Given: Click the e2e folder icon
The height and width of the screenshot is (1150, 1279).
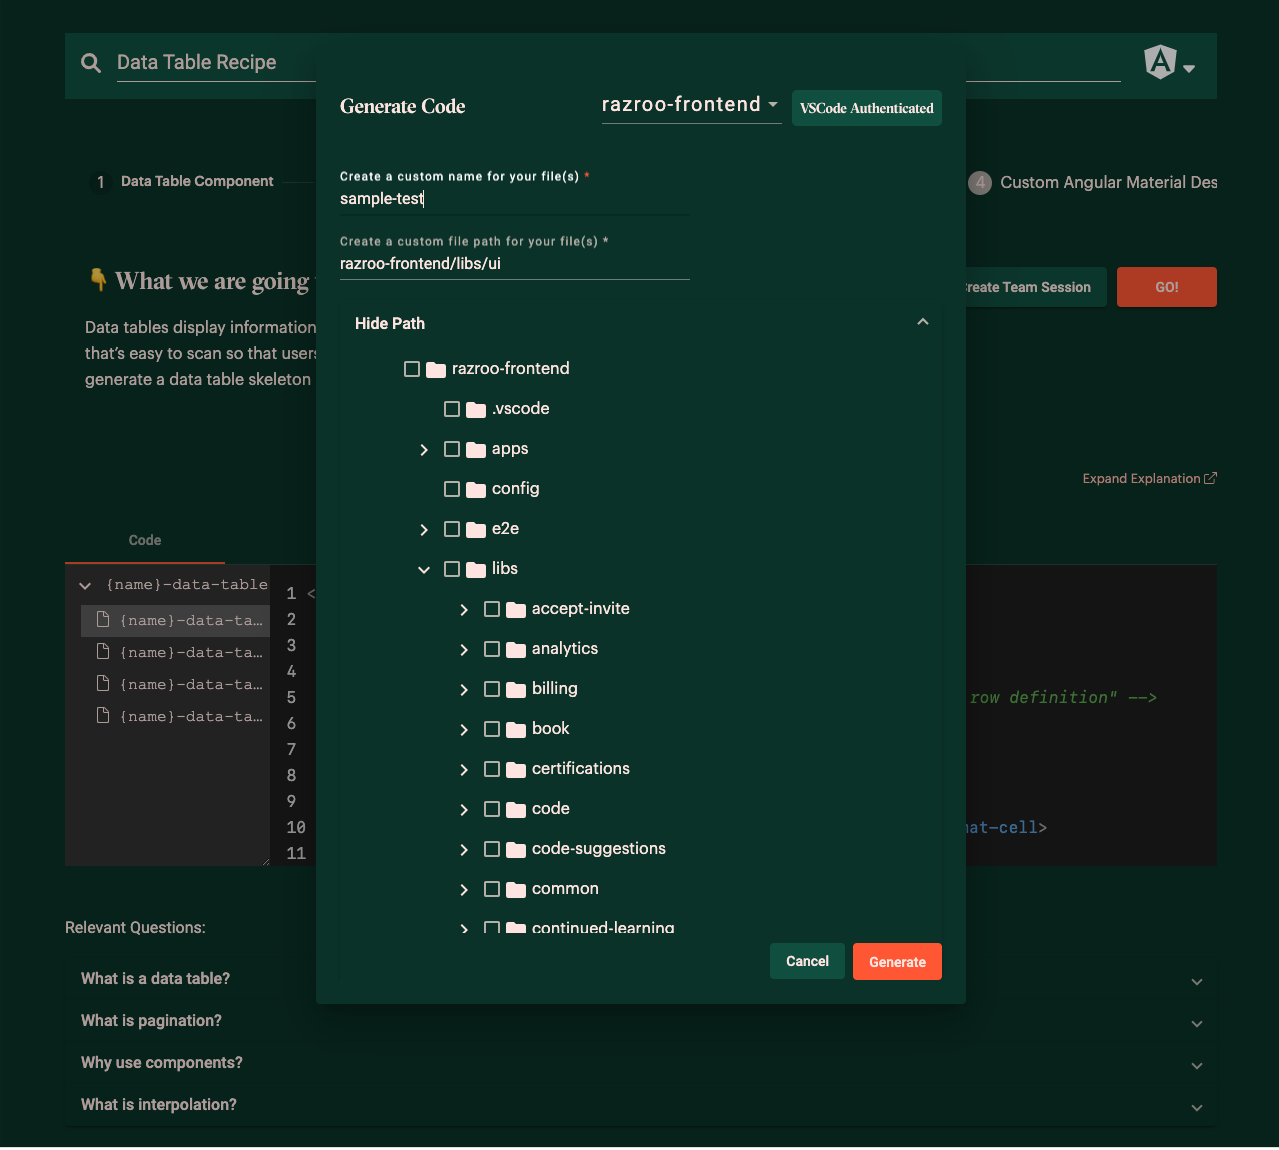Looking at the screenshot, I should point(476,530).
